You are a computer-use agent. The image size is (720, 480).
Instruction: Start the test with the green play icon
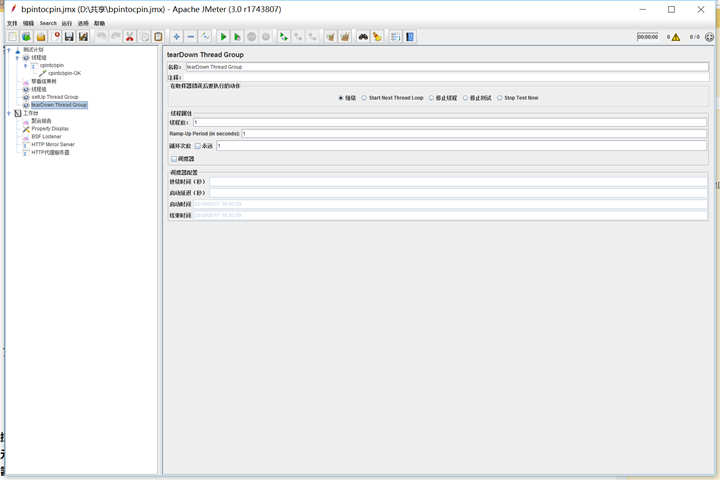[223, 37]
